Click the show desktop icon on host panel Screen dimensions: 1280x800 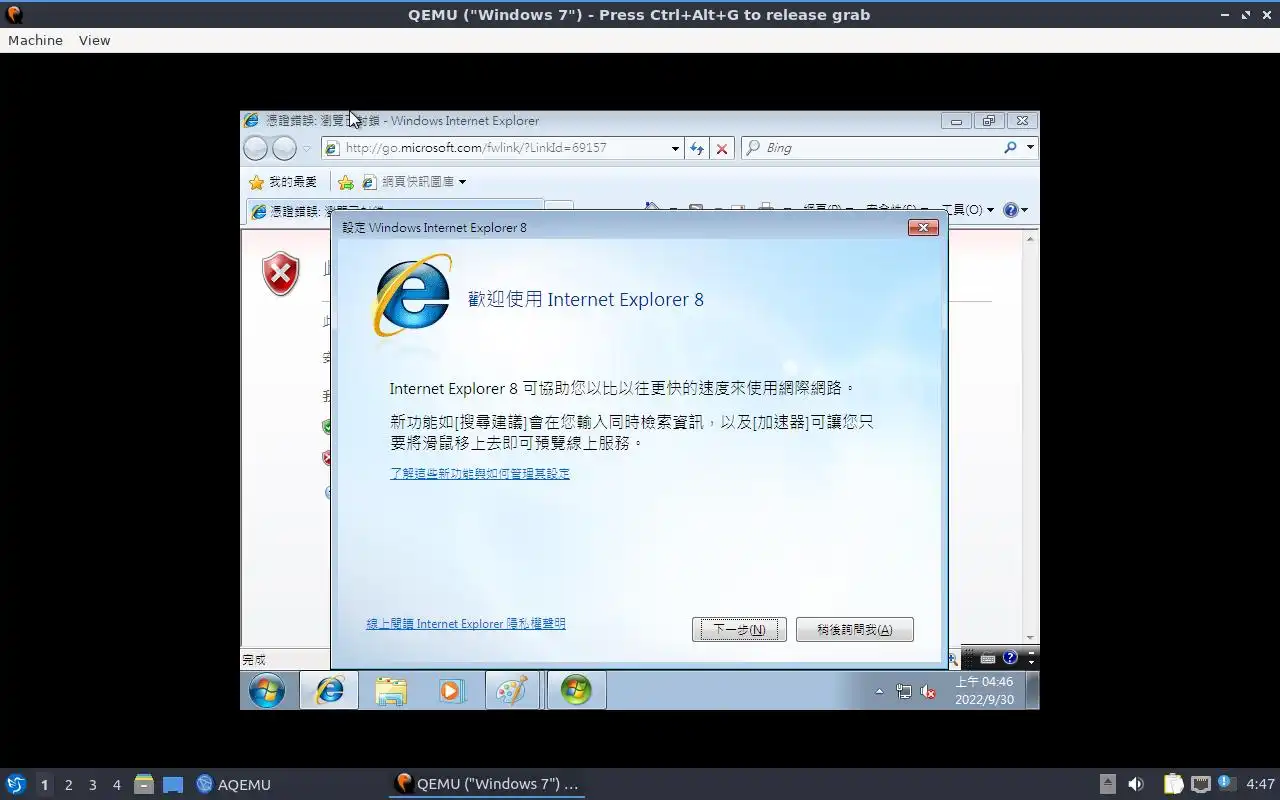point(173,784)
